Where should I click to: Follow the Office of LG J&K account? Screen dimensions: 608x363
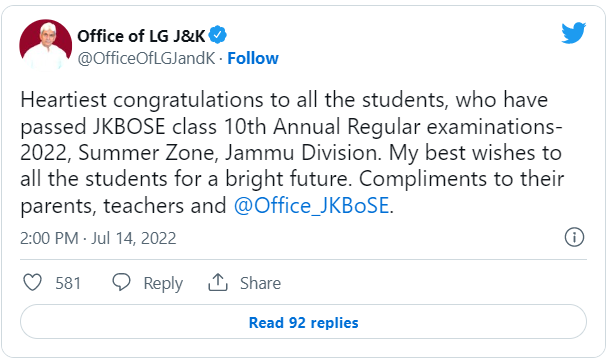(253, 59)
